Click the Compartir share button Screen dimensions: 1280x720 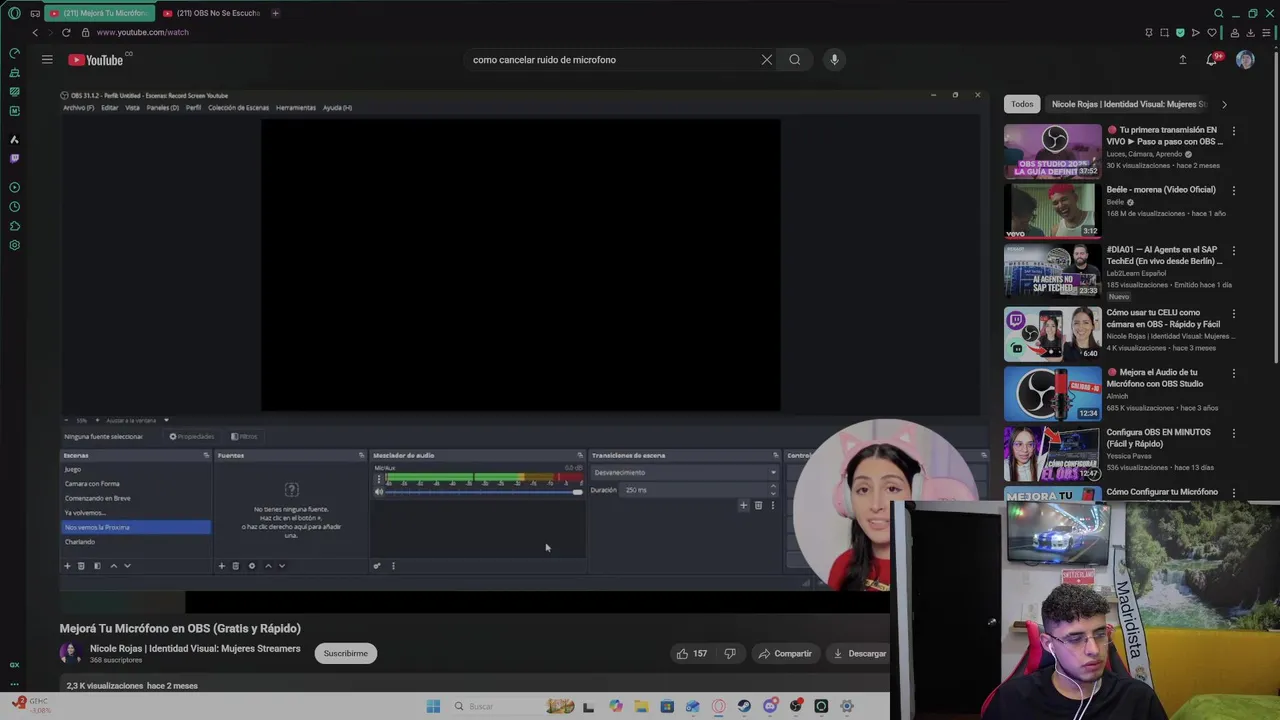pos(785,654)
